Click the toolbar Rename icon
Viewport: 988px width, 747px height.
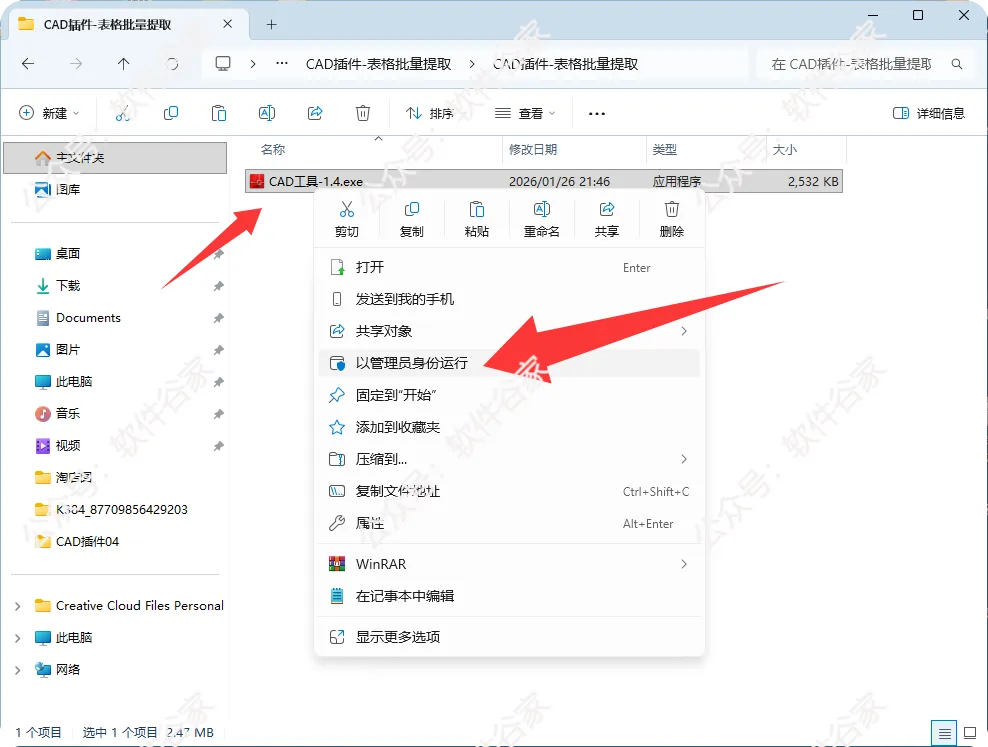click(x=267, y=113)
